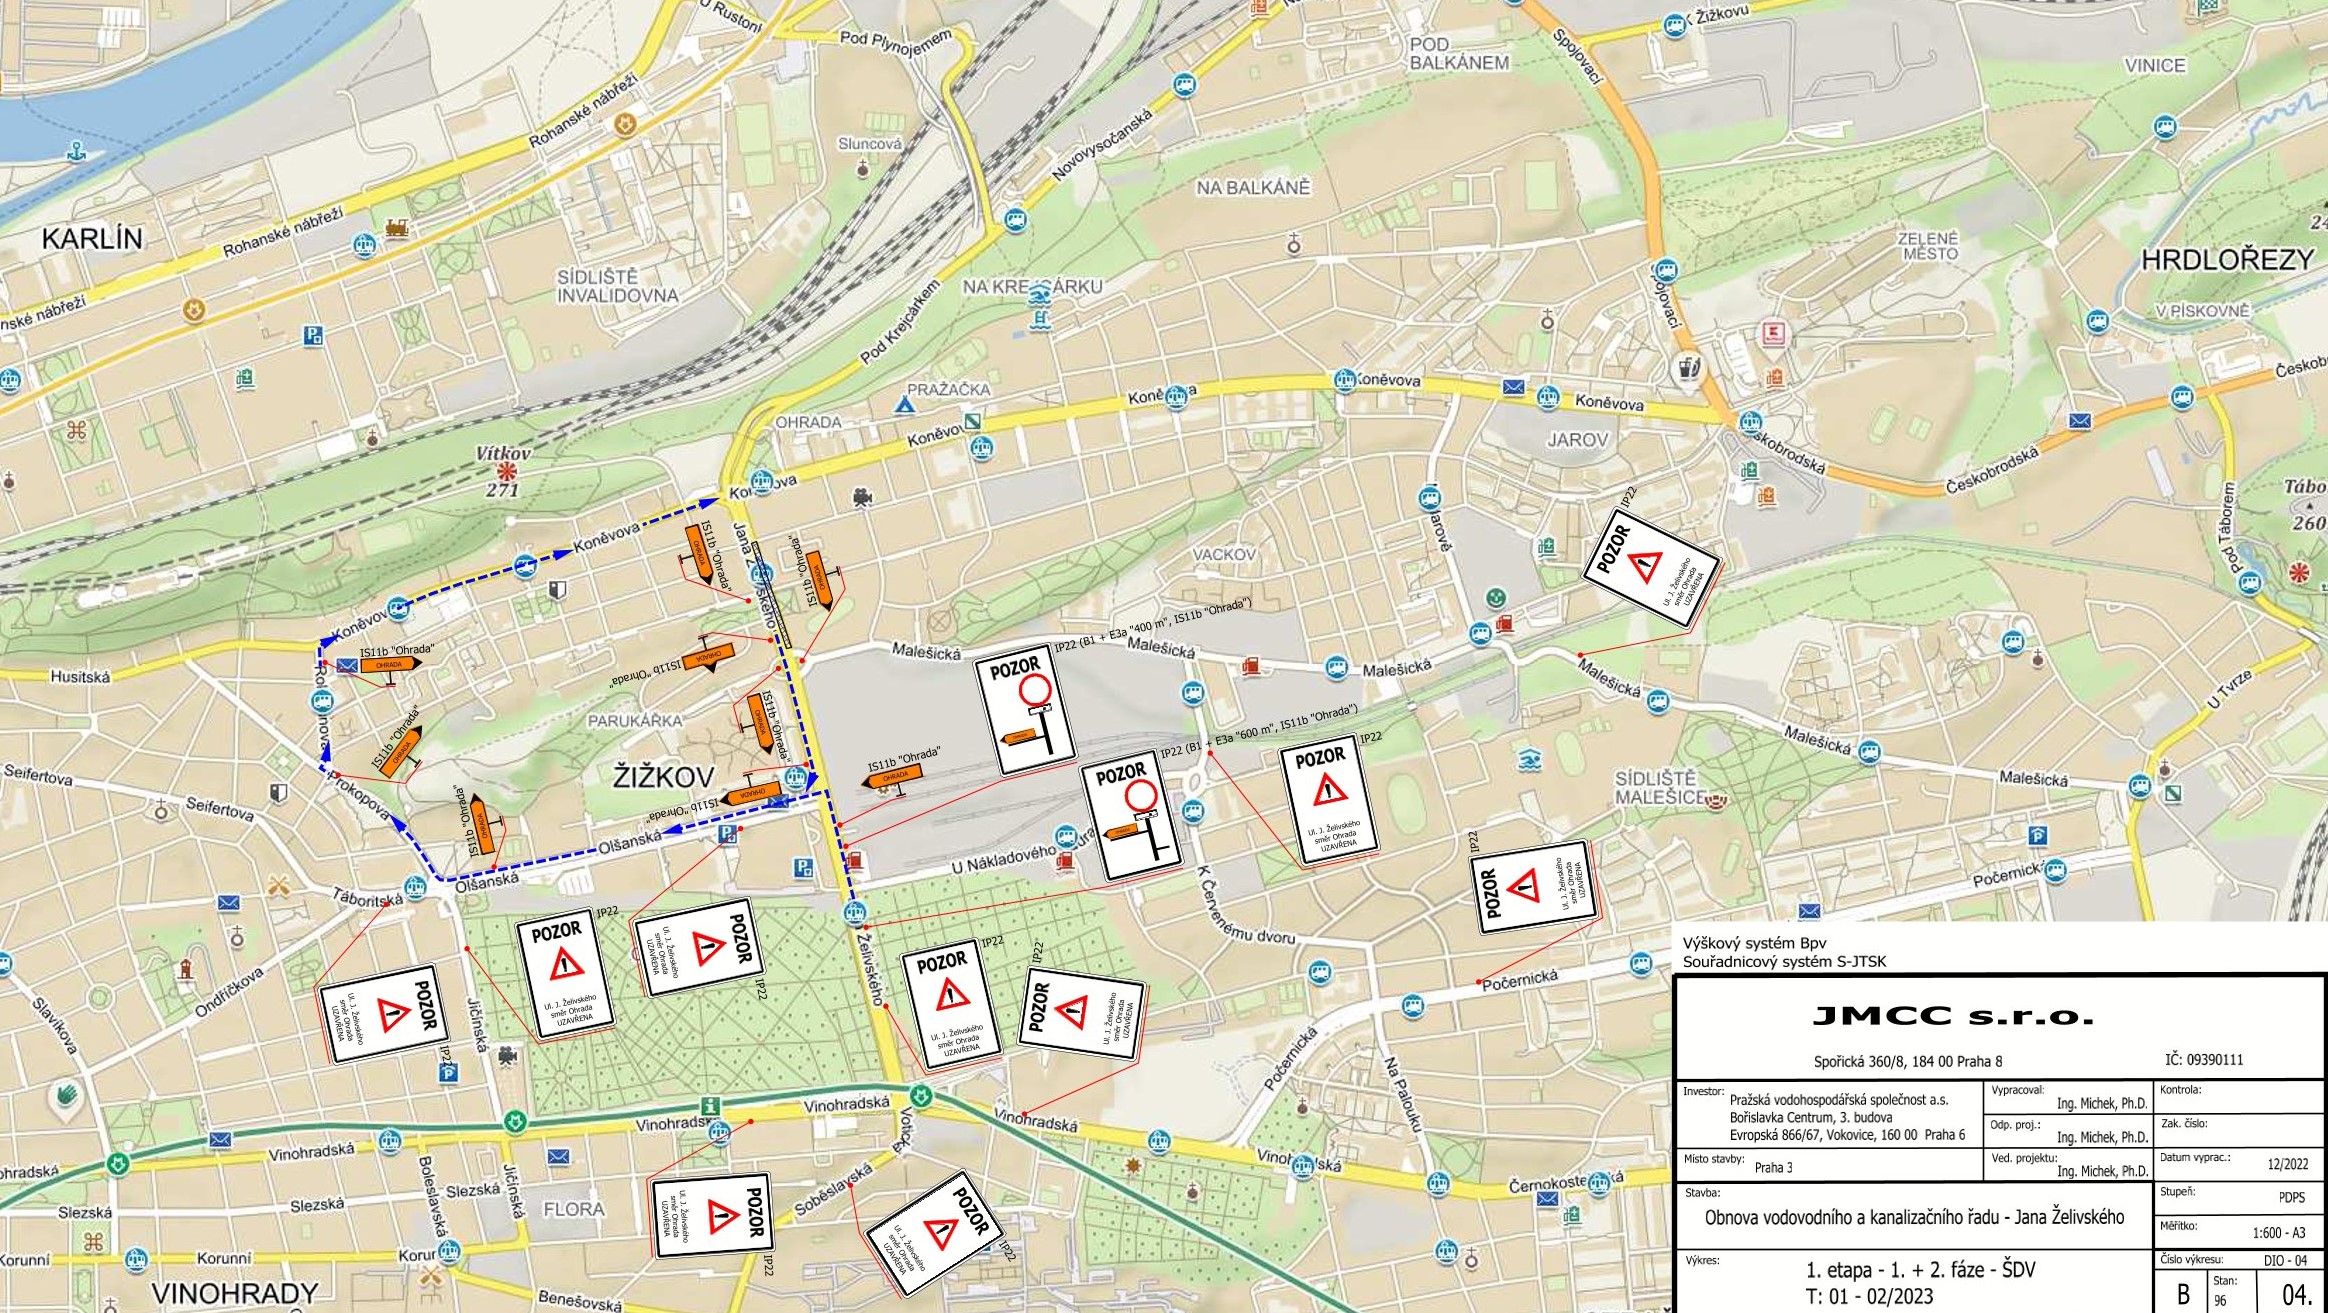Click the Výškový systém Bpv note

coord(1754,942)
